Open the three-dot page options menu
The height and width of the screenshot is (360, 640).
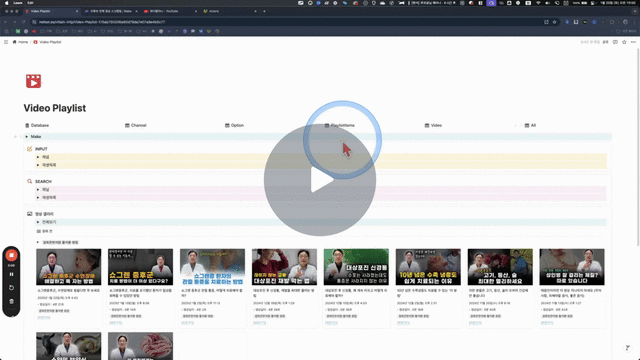633,42
